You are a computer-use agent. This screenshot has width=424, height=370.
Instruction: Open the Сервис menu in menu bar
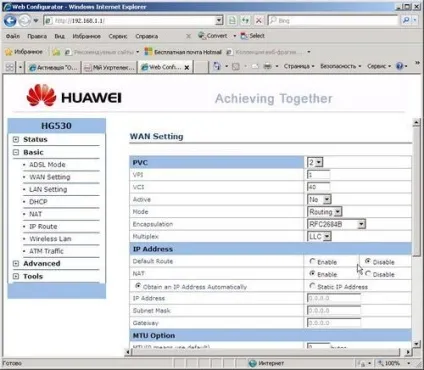click(x=118, y=36)
